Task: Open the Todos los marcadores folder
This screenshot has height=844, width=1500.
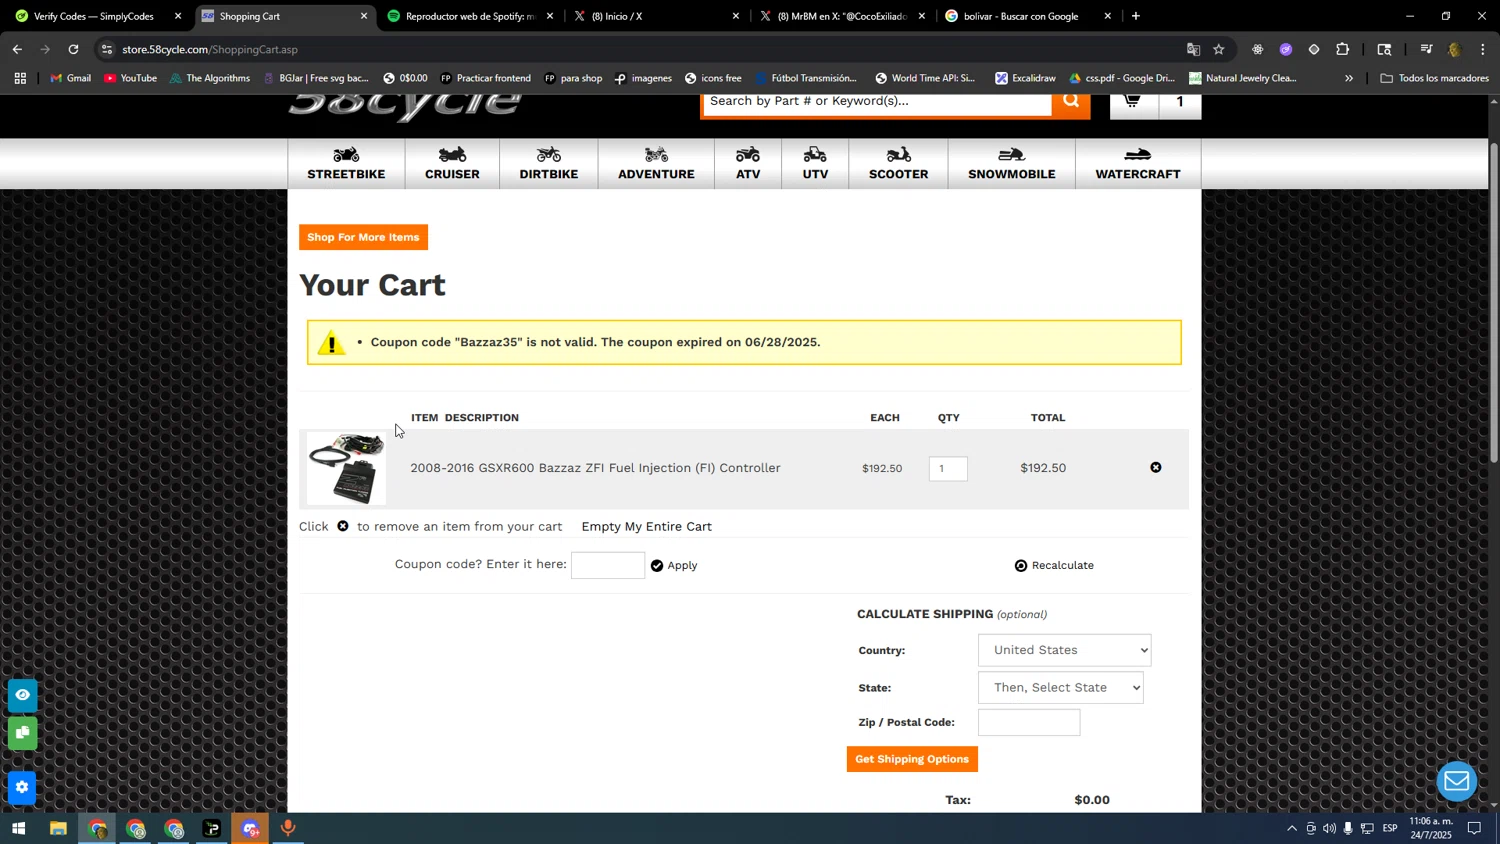Action: click(1434, 78)
